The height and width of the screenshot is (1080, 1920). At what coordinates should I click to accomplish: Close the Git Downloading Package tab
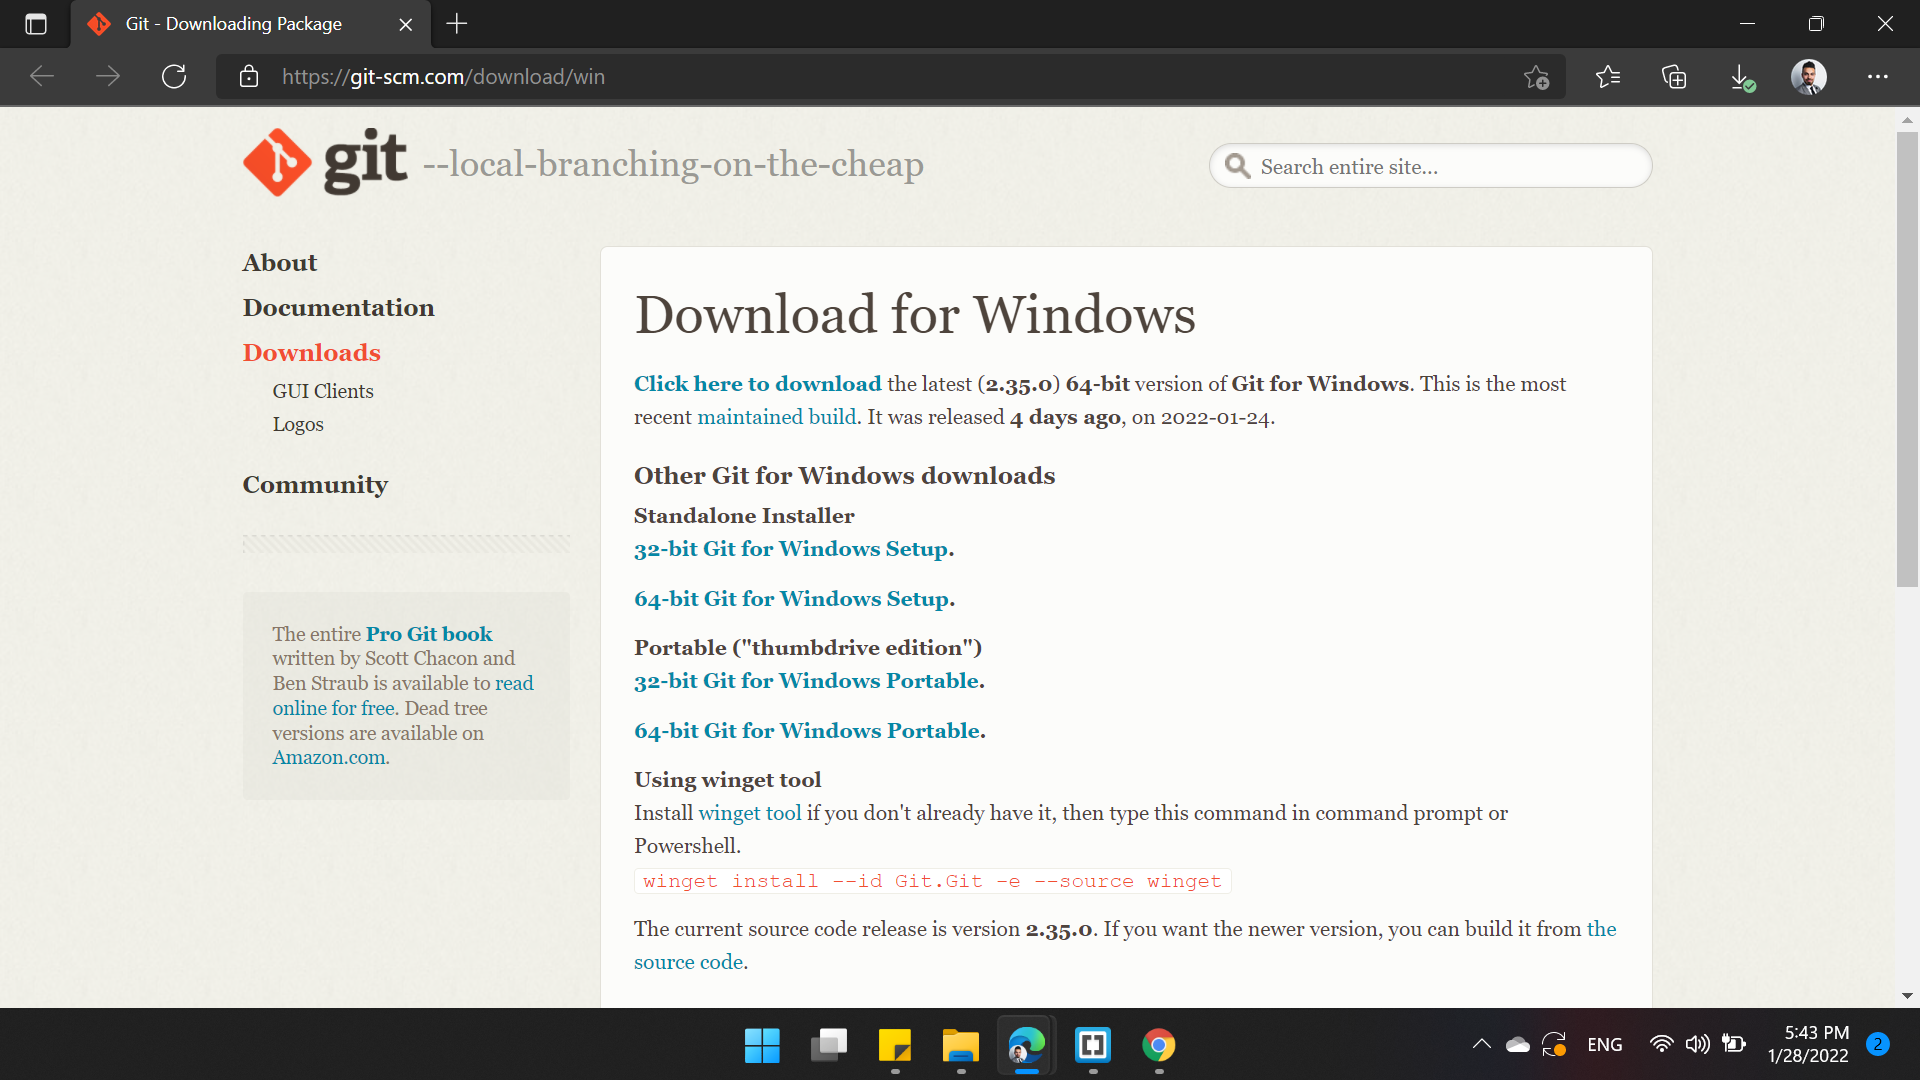tap(405, 24)
